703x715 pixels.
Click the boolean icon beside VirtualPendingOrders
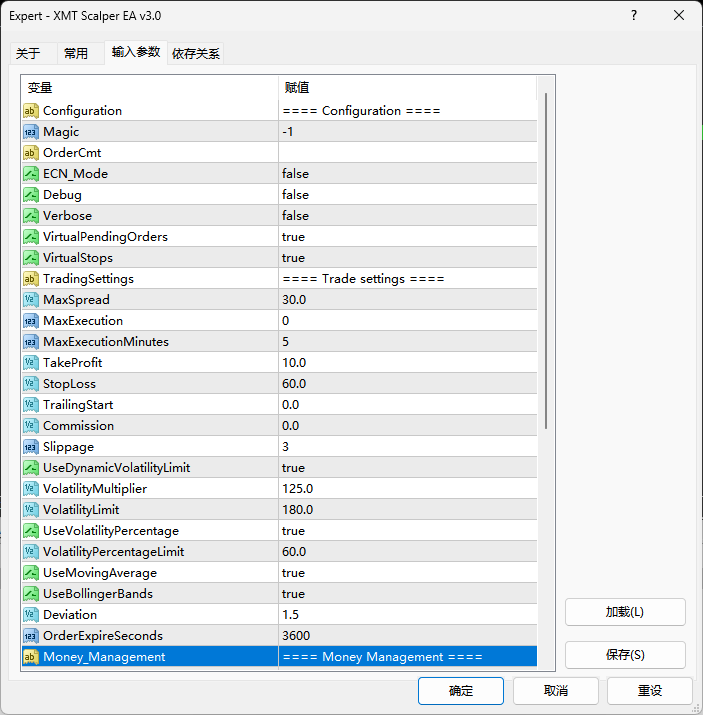click(x=31, y=237)
